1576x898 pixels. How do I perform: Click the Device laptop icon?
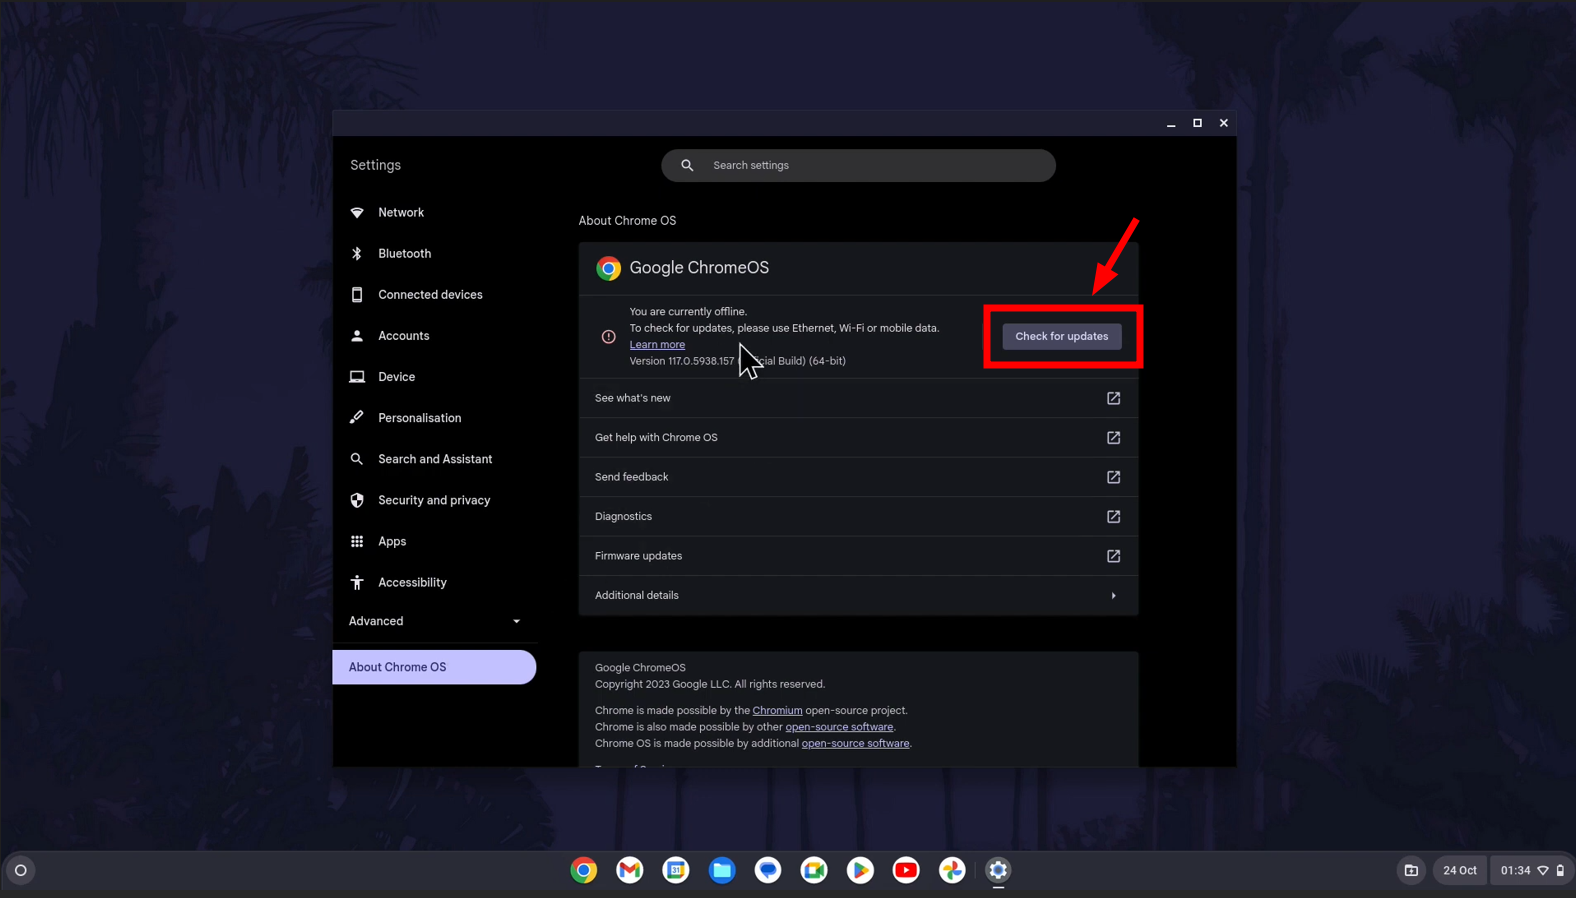click(x=357, y=377)
